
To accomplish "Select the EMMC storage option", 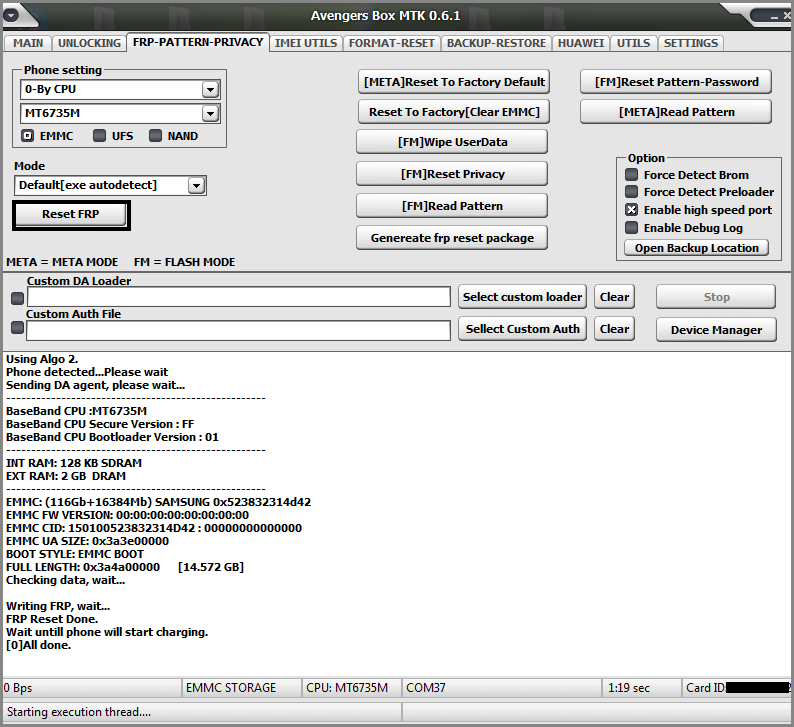I will point(28,136).
